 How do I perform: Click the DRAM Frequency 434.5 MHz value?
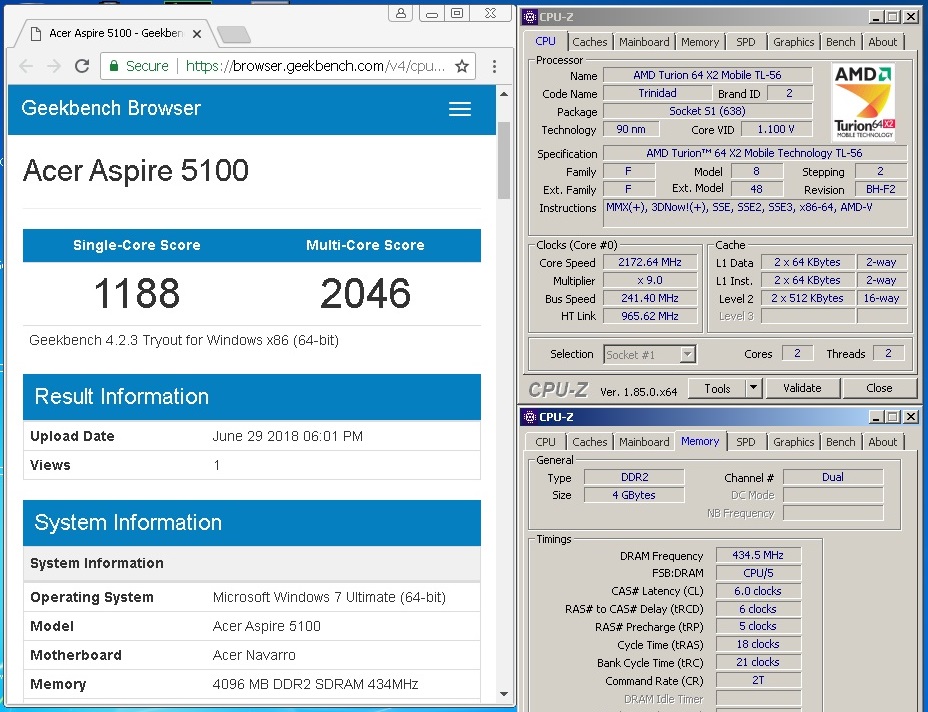click(x=758, y=555)
